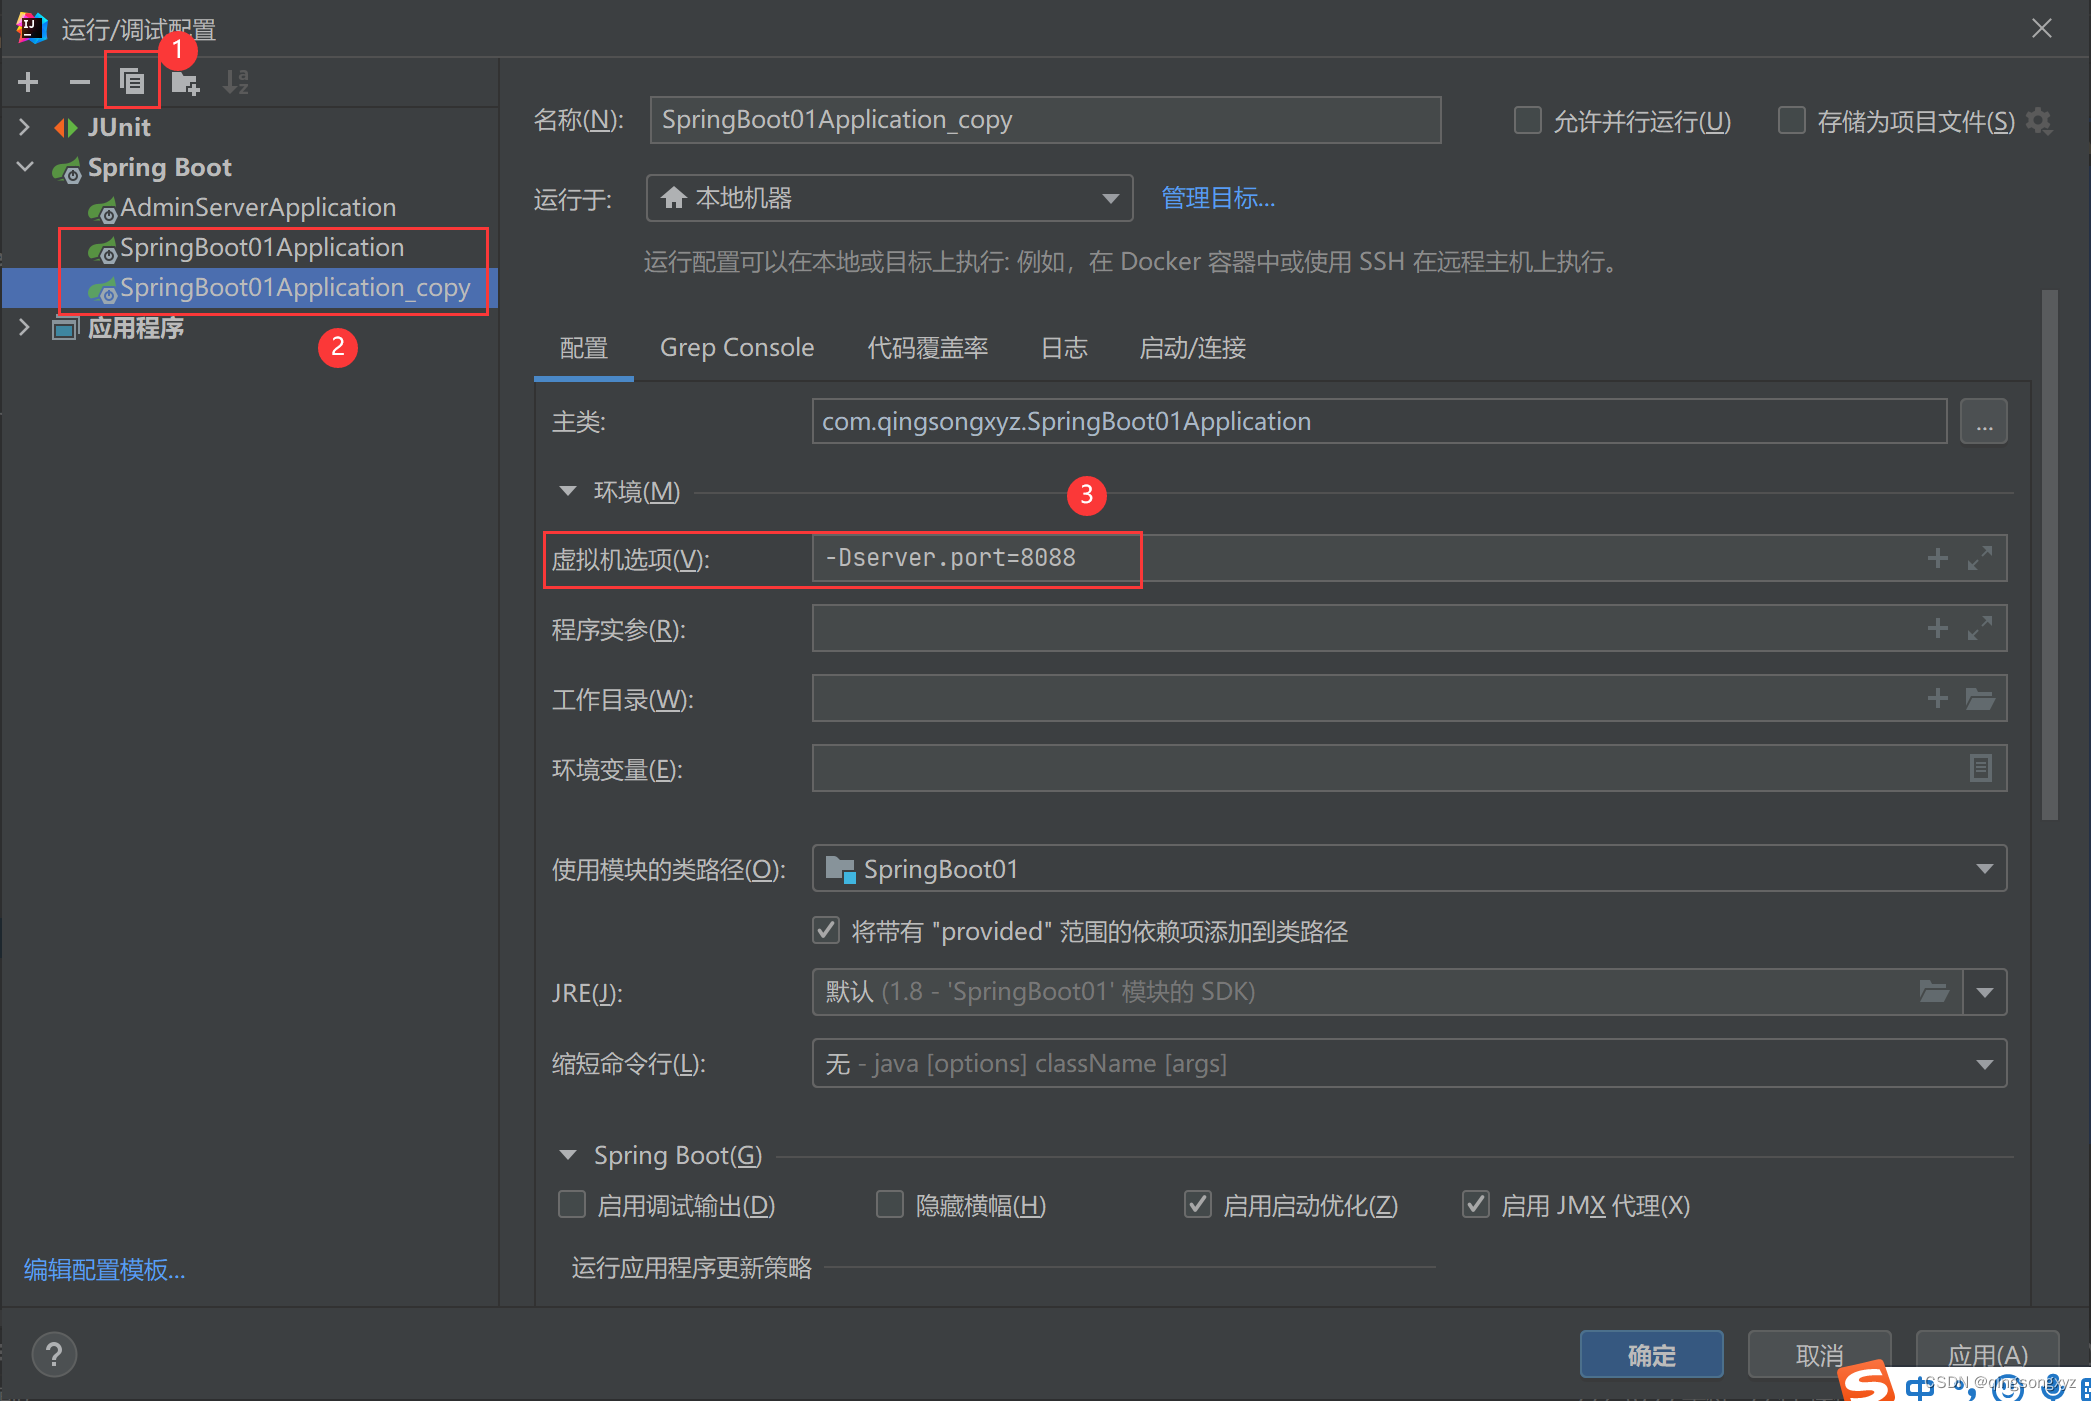Collapse the Spring Boot tree node
2091x1401 pixels.
(25, 167)
